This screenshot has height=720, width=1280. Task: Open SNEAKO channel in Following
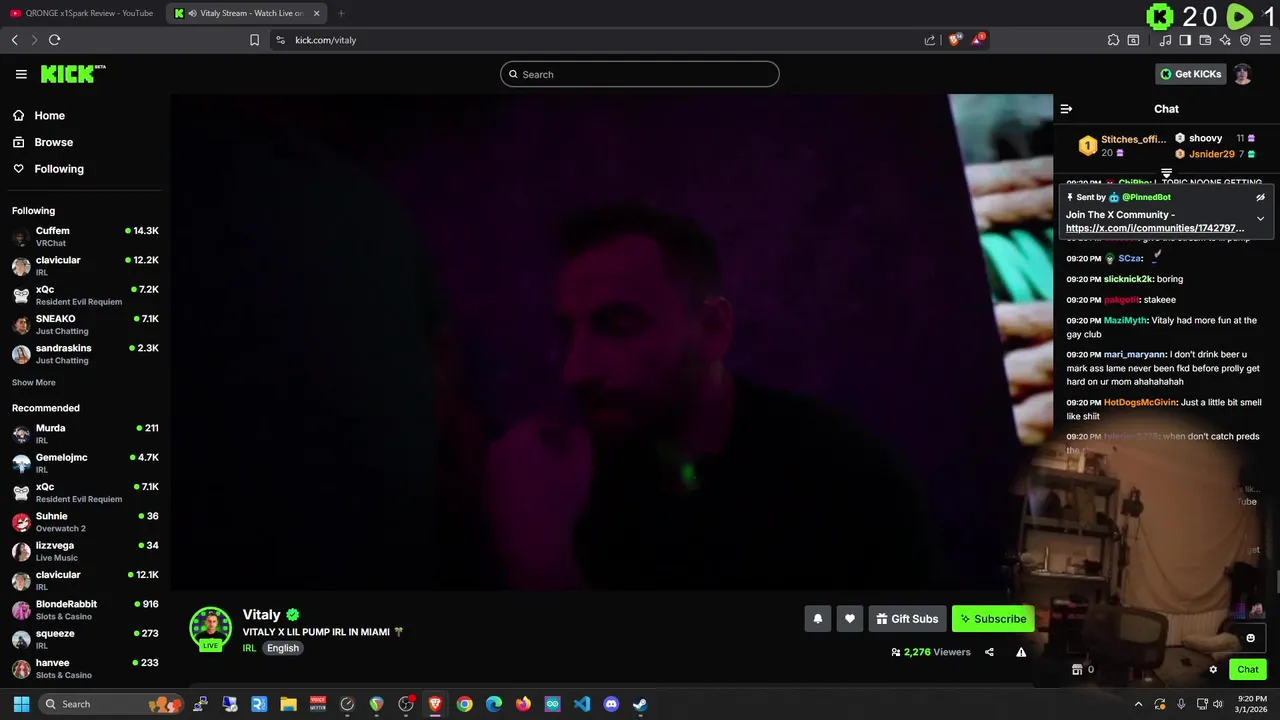click(x=84, y=325)
